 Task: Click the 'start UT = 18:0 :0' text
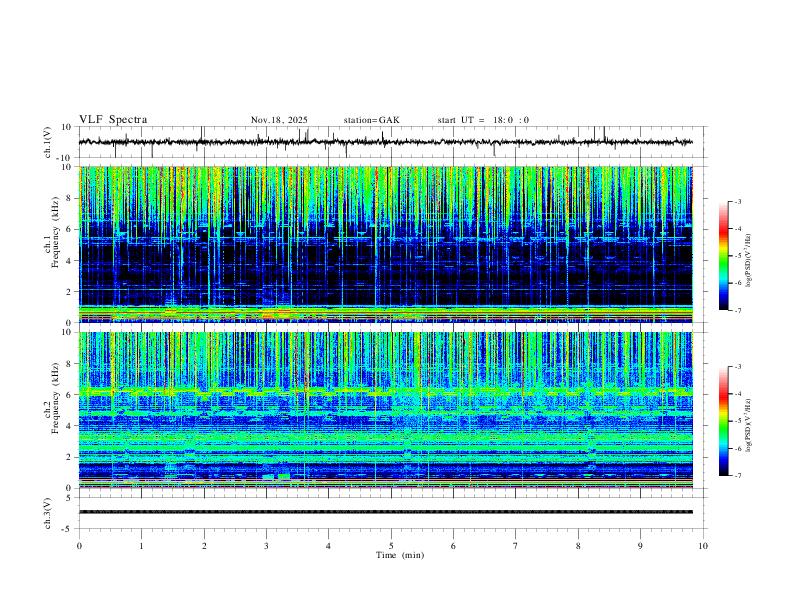click(483, 120)
